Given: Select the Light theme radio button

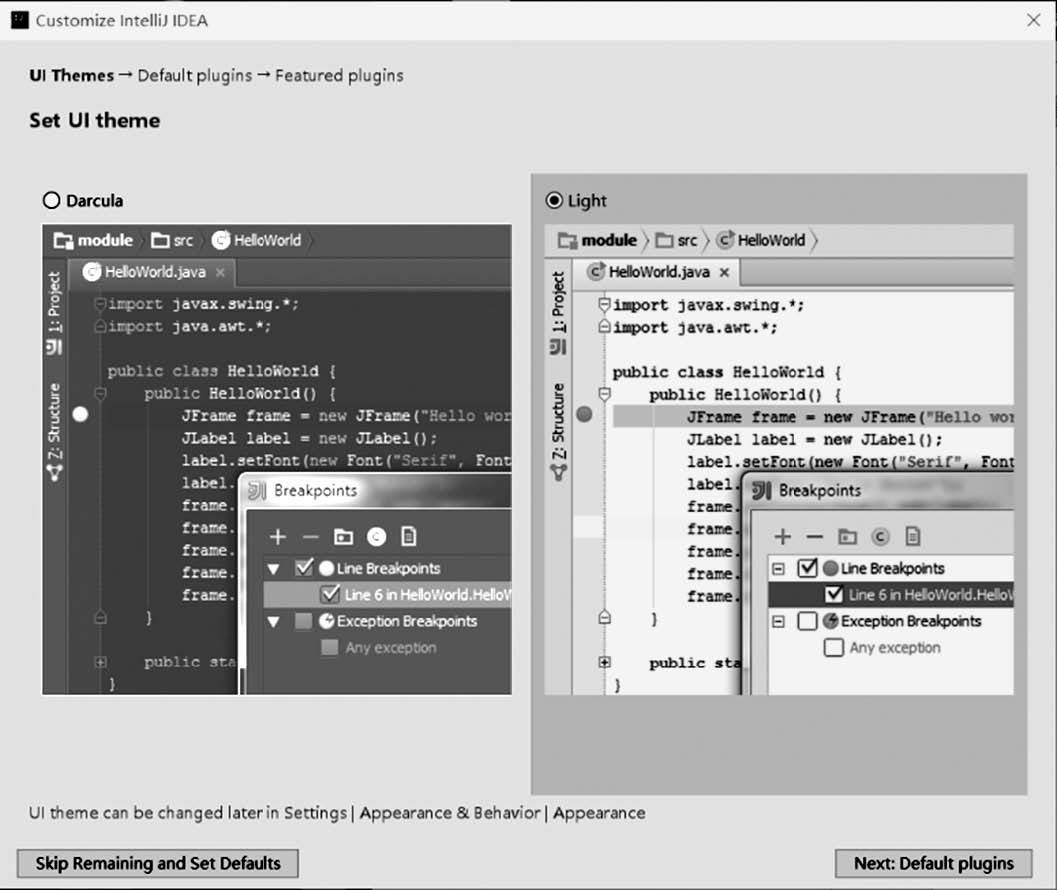Looking at the screenshot, I should point(554,200).
